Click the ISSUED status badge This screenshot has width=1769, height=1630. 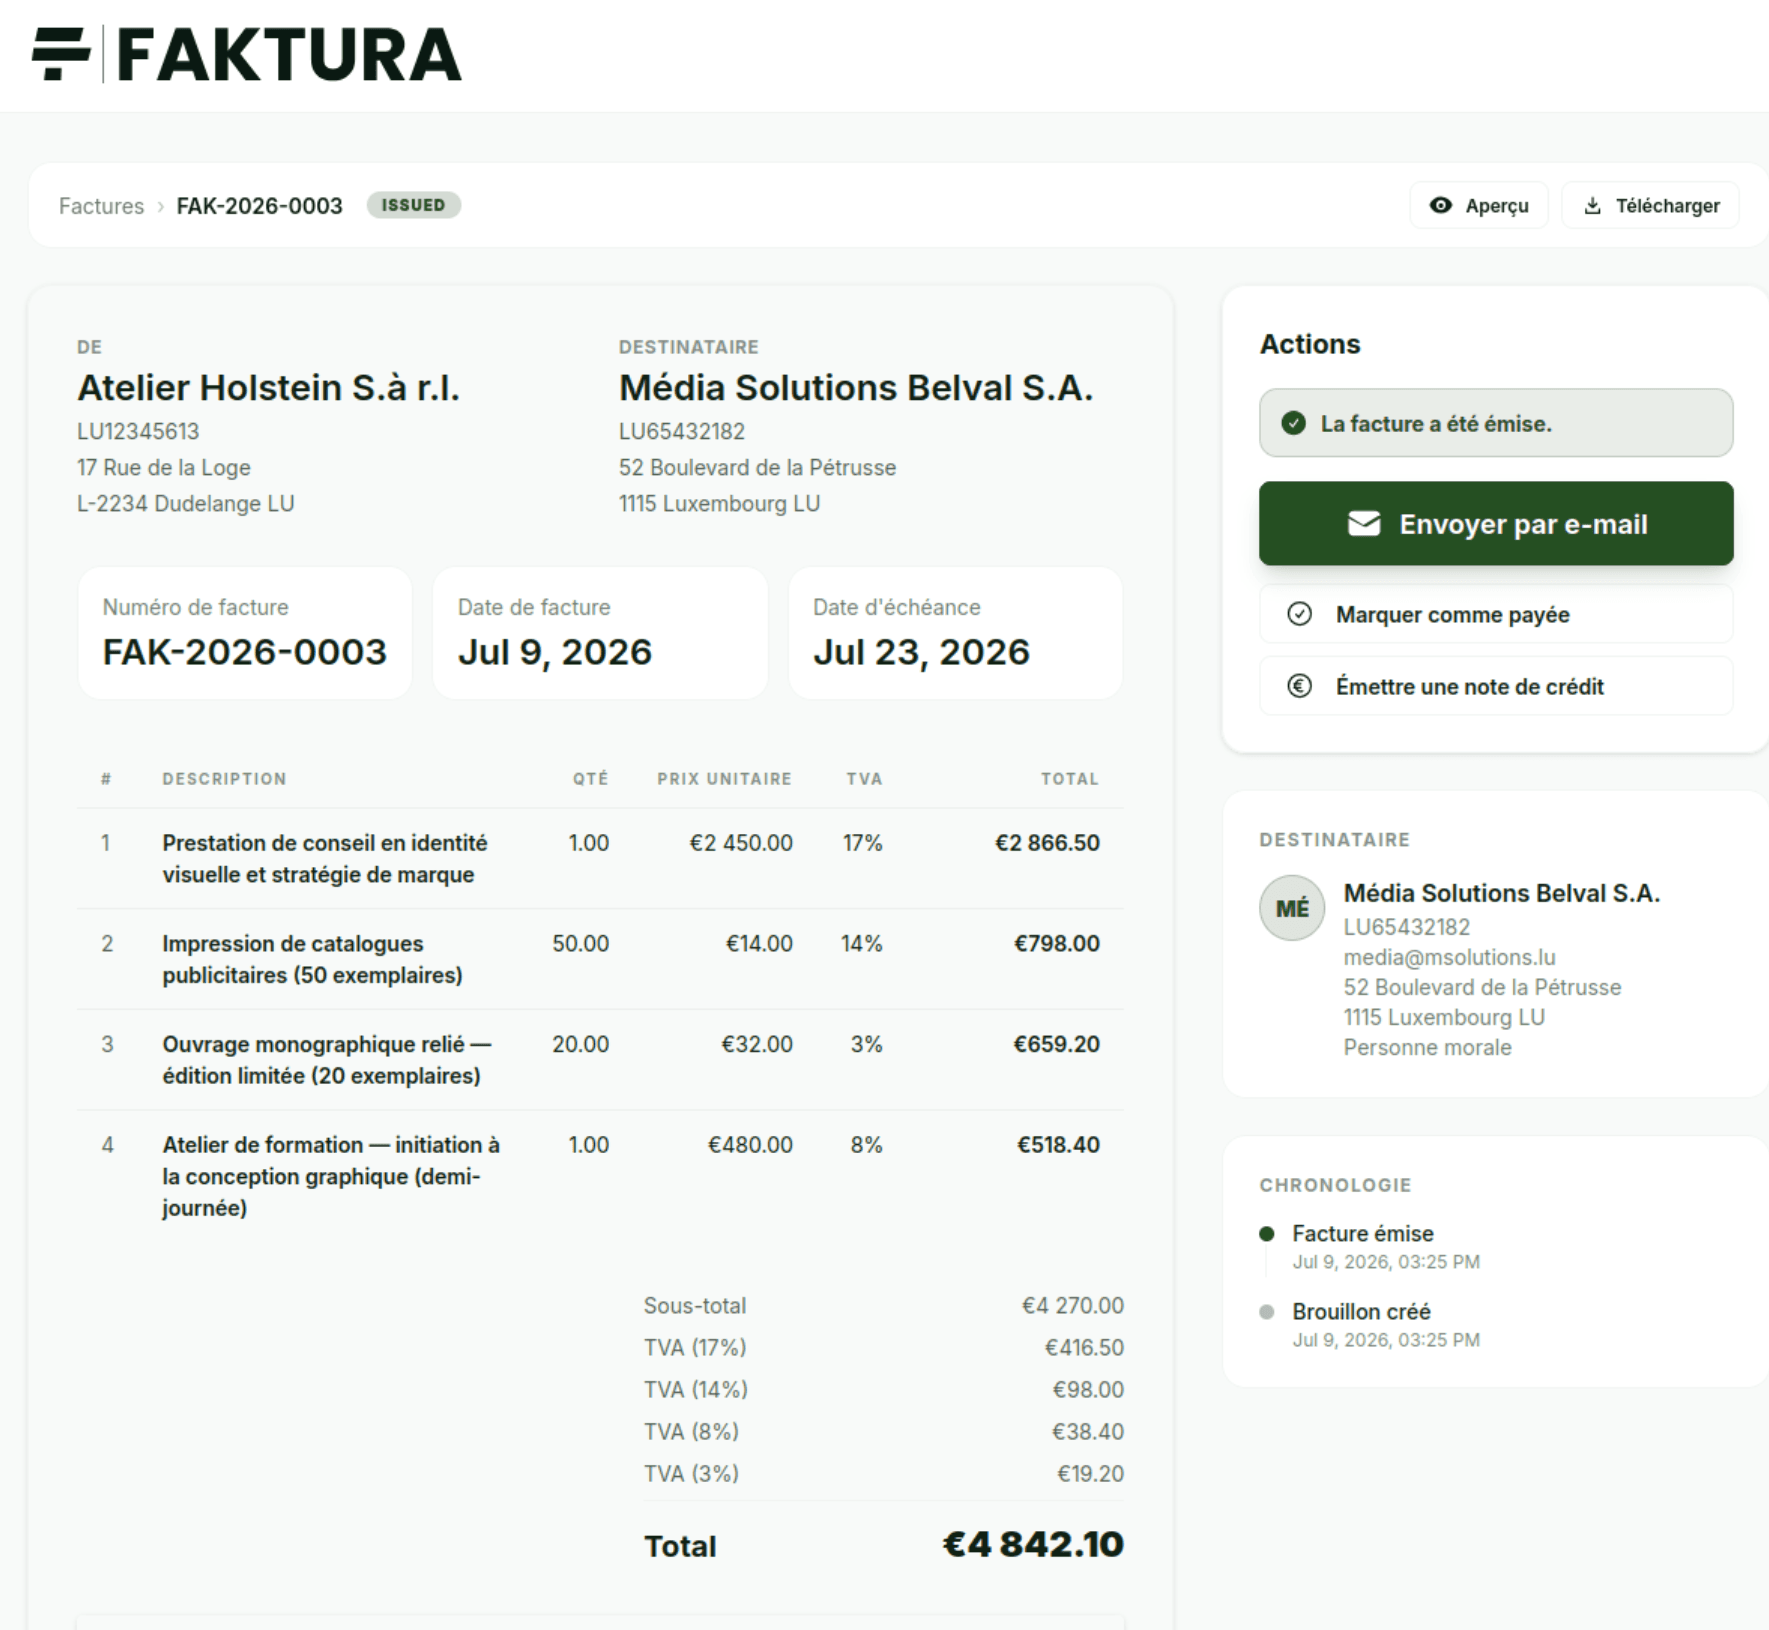tap(413, 205)
